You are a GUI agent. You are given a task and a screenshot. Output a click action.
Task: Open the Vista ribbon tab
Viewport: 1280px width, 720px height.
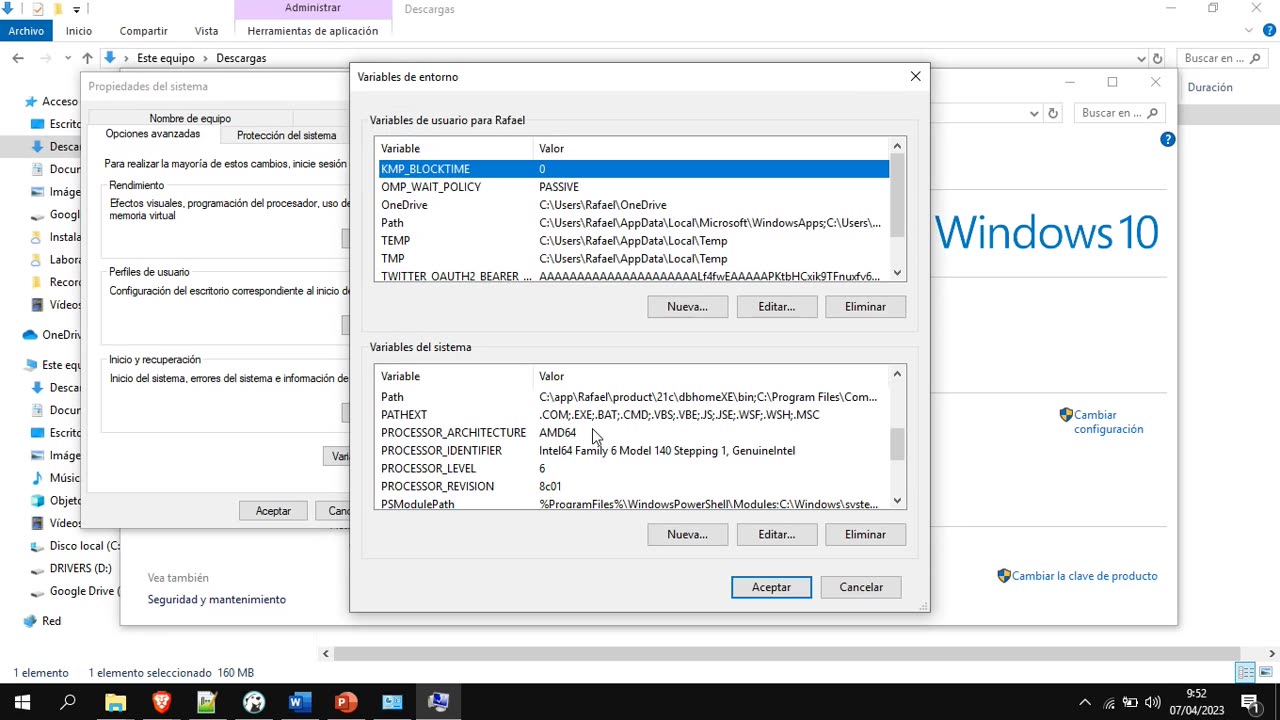tap(207, 31)
